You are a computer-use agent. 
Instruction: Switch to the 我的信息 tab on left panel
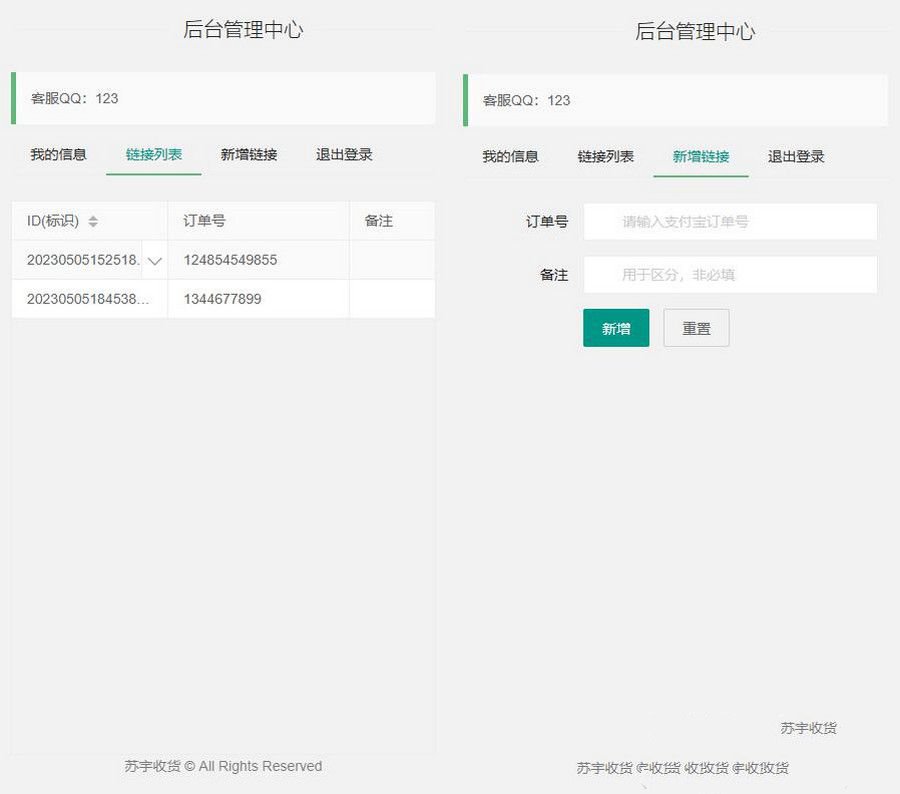click(56, 154)
